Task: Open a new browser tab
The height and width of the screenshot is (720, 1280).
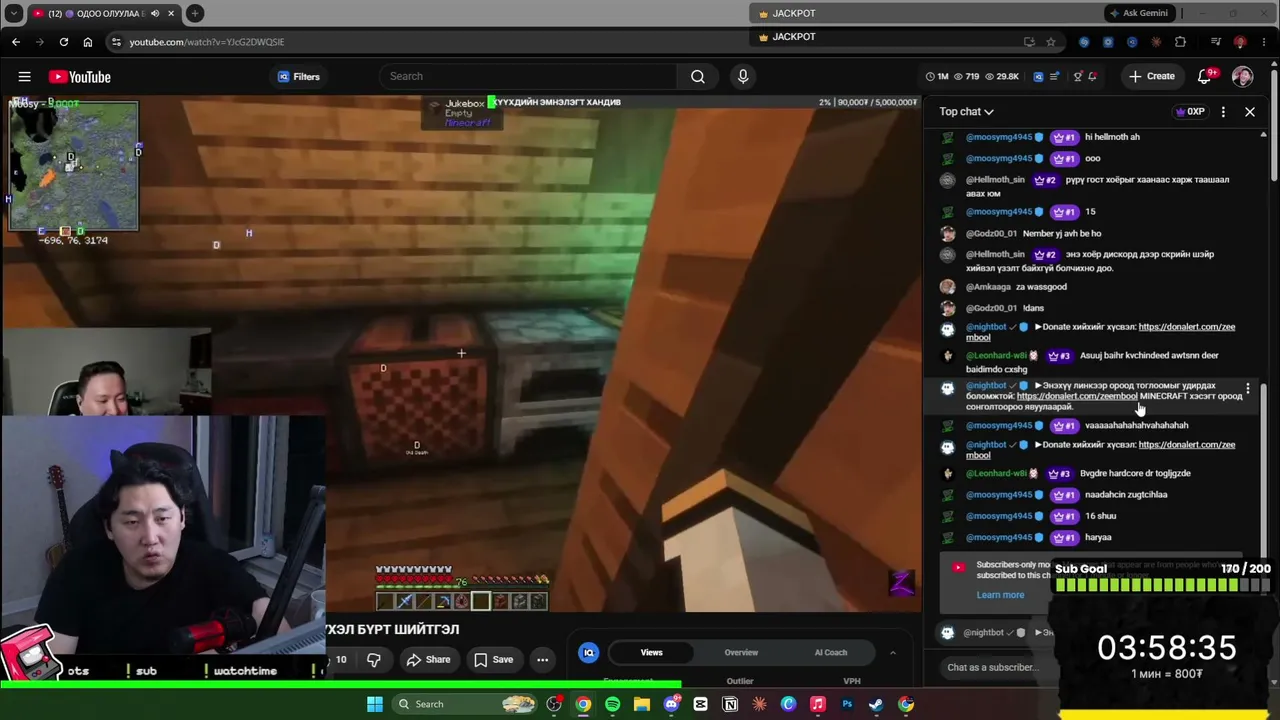Action: tap(195, 13)
